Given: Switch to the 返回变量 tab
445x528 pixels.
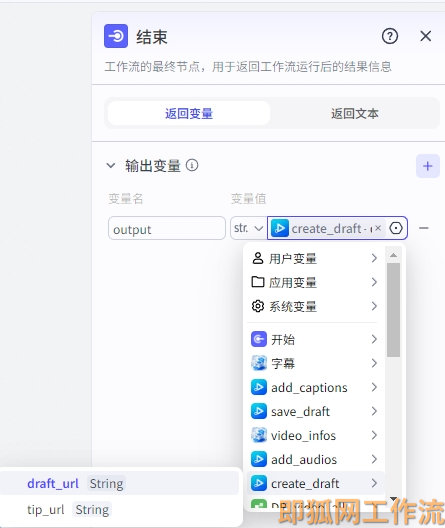Looking at the screenshot, I should (x=189, y=113).
